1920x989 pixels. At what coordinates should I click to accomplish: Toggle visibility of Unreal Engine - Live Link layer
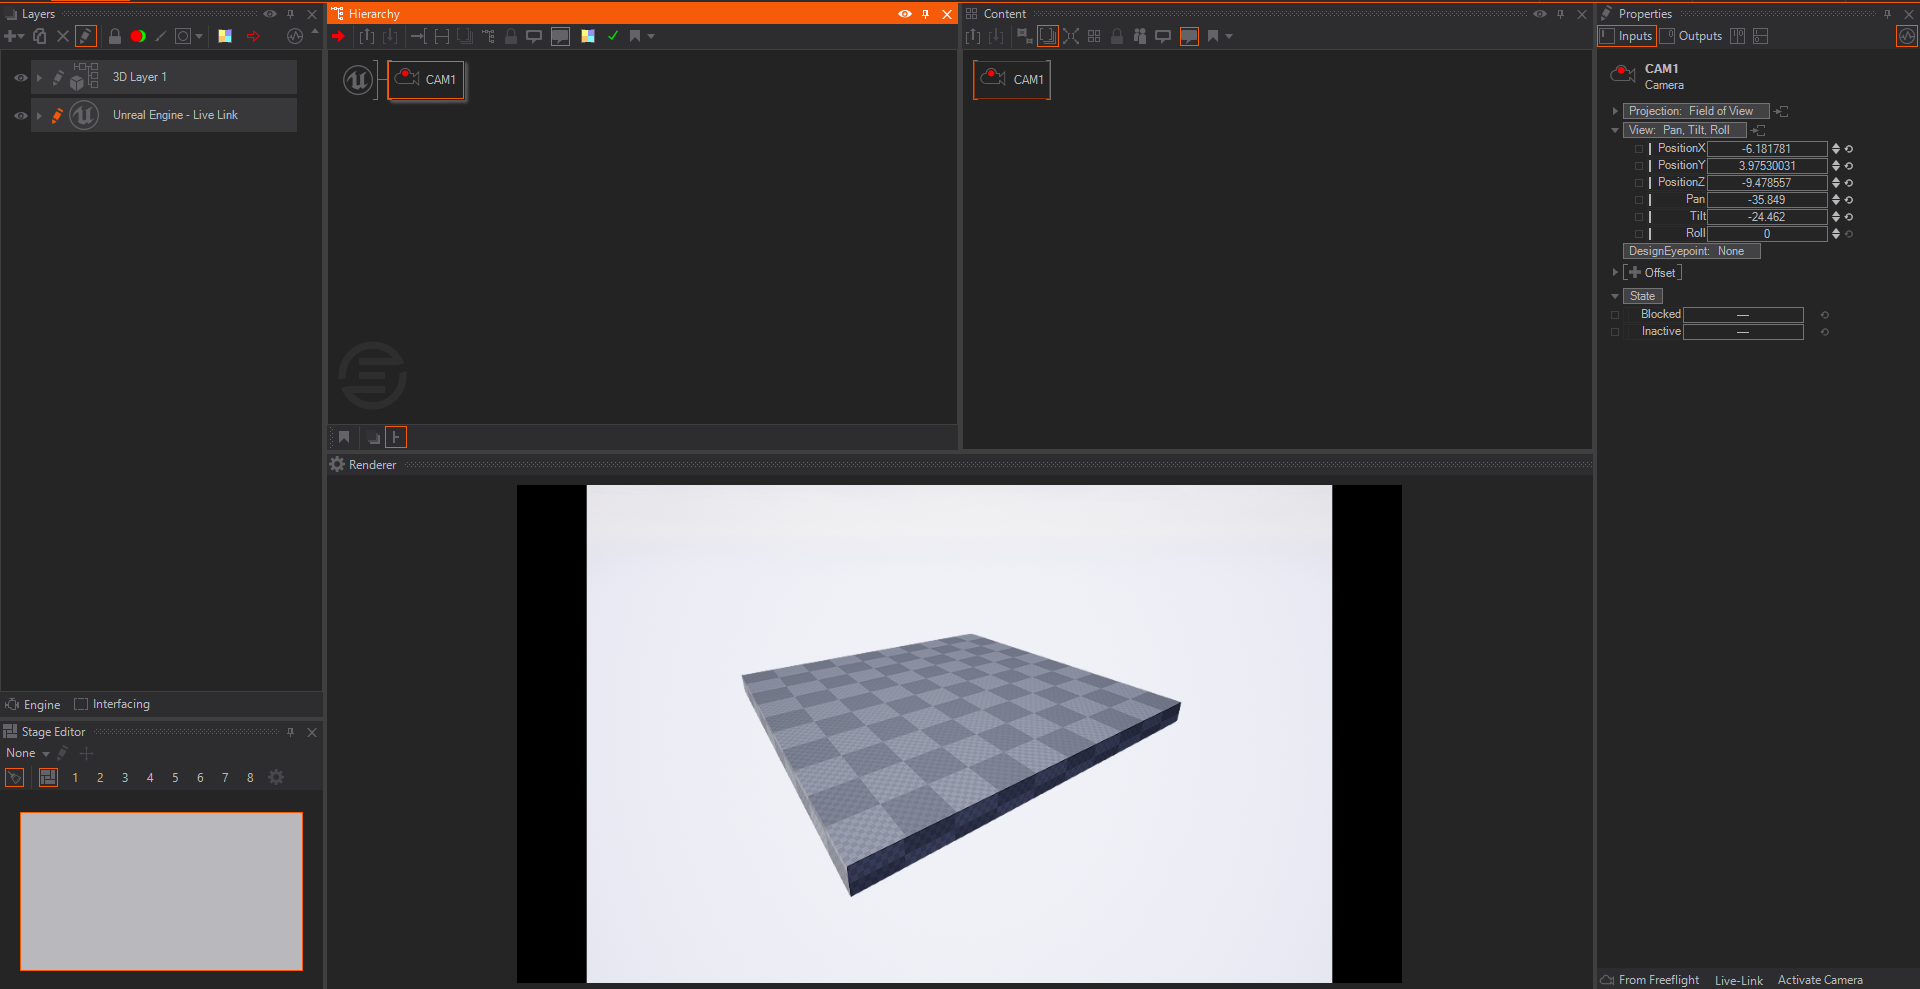click(20, 115)
